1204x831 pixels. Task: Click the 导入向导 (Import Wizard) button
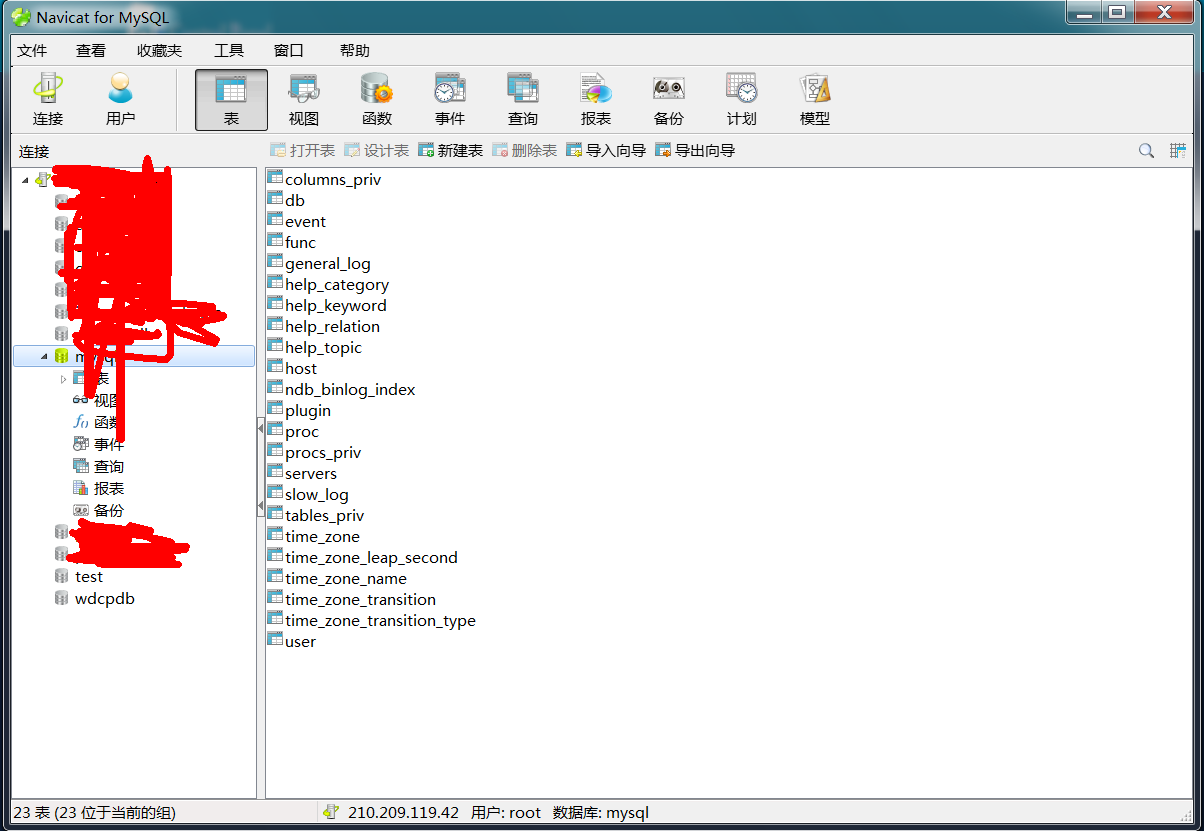605,151
